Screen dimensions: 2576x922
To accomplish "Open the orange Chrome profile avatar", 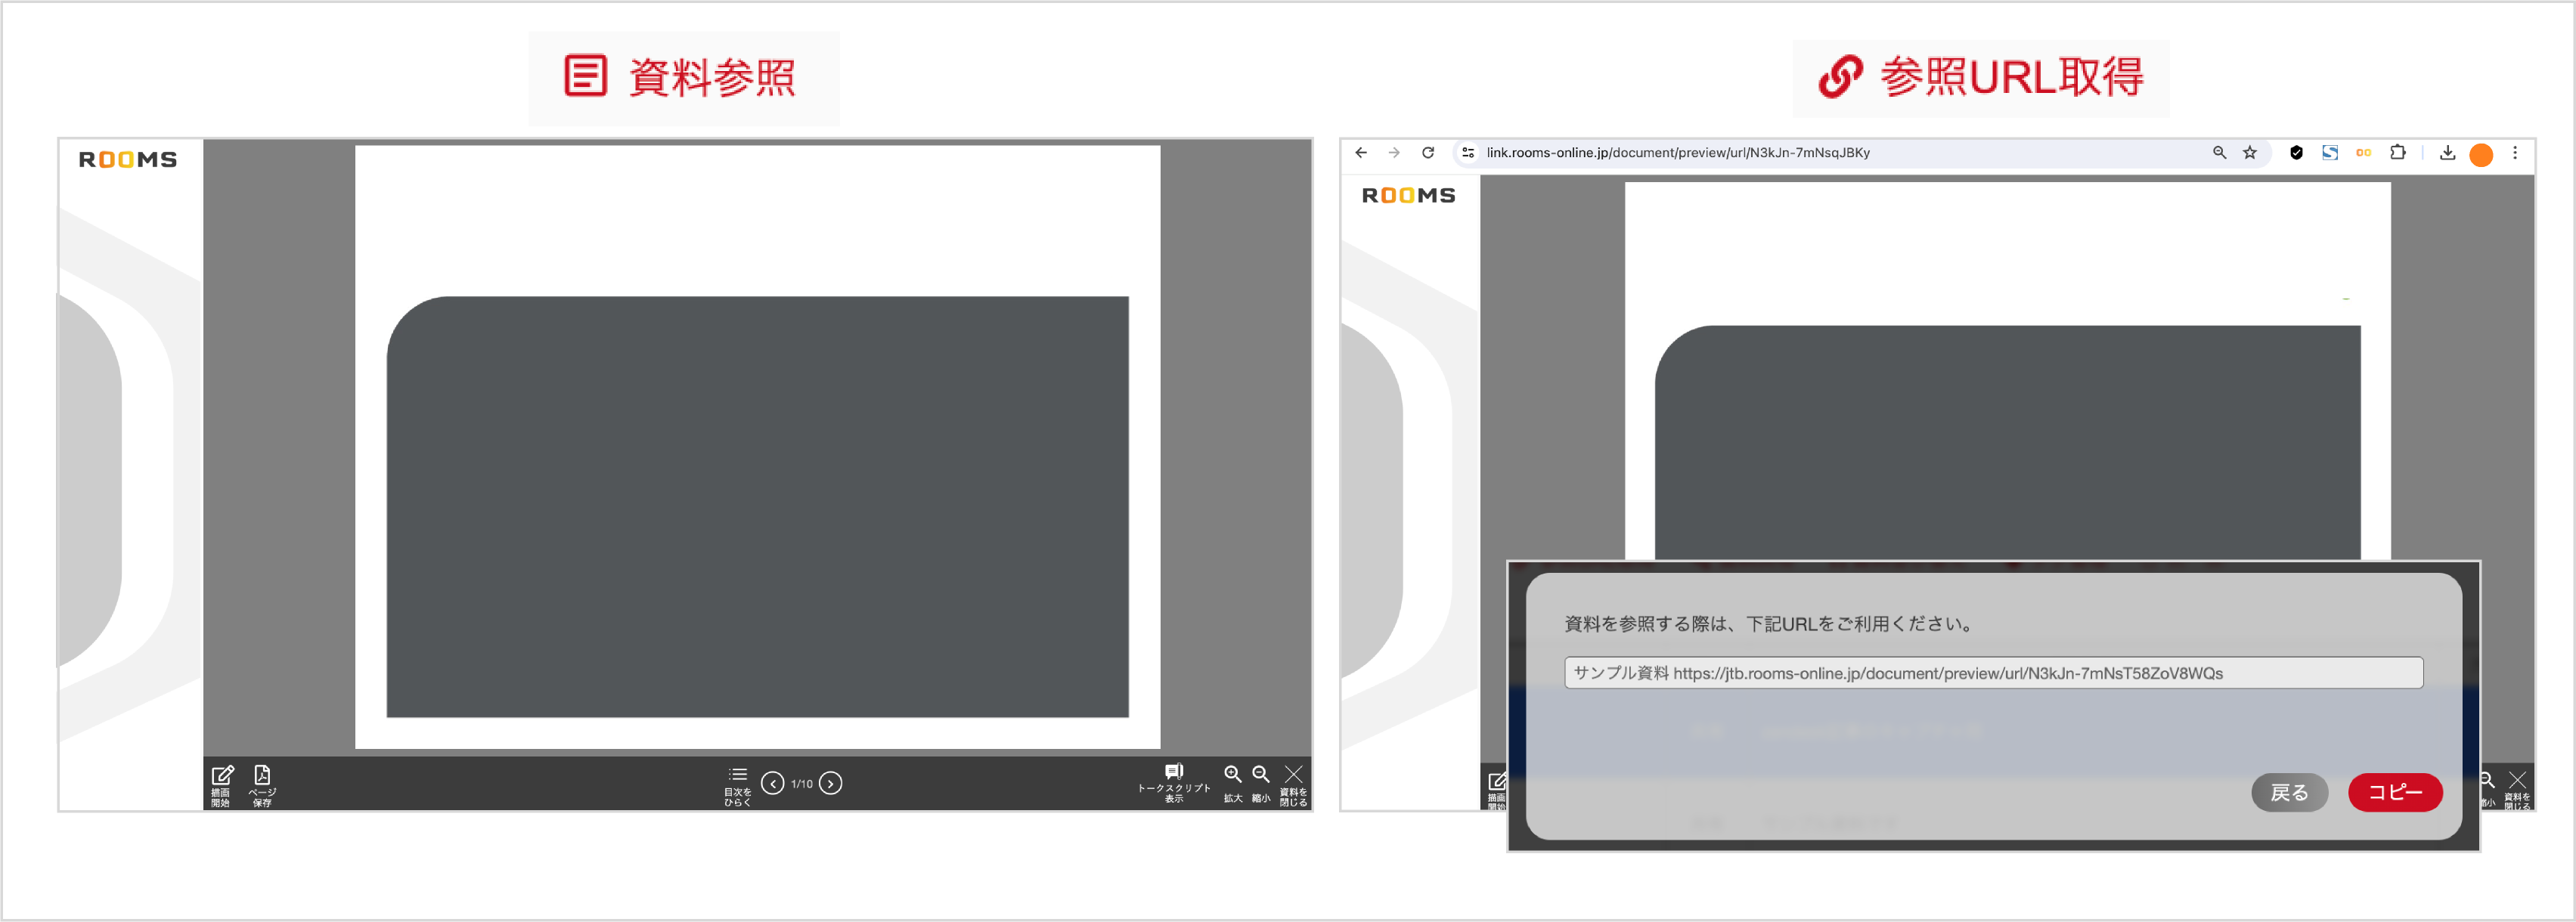I will (2481, 153).
